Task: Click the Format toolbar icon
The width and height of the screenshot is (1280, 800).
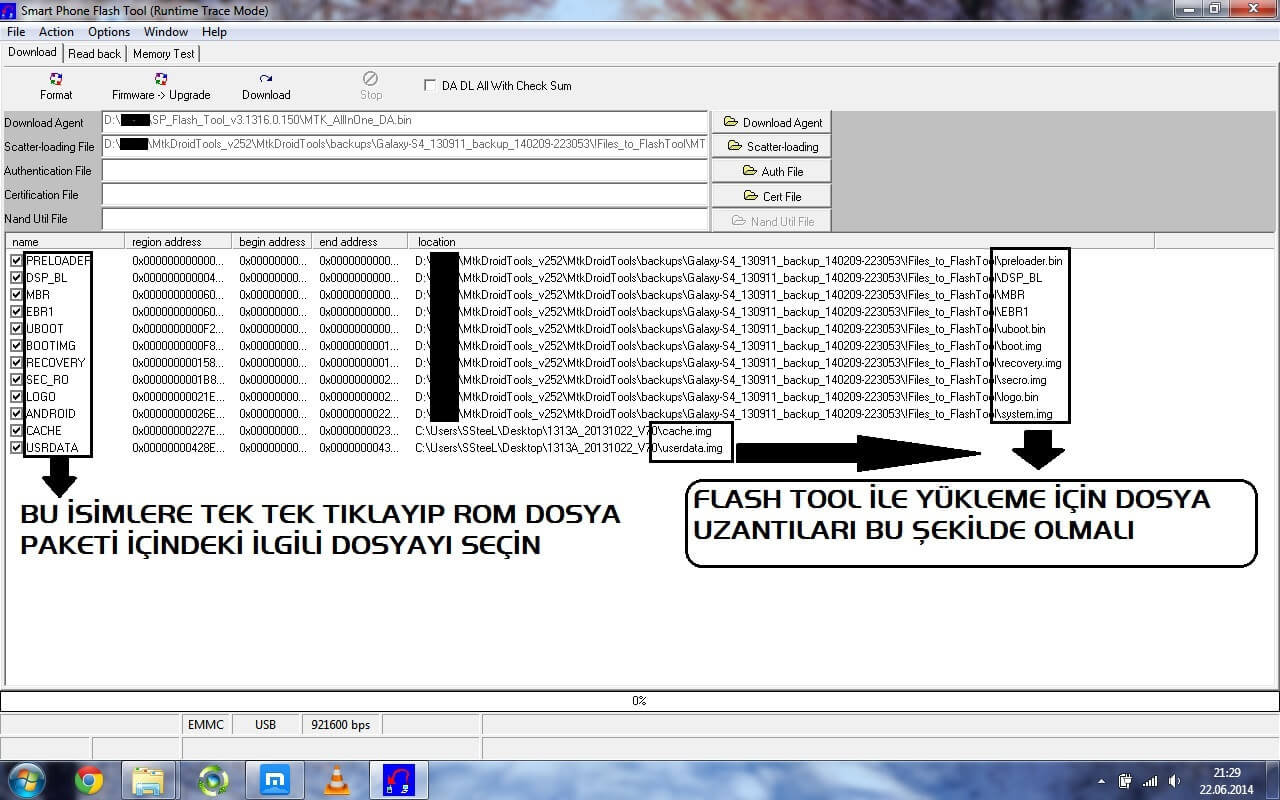Action: pyautogui.click(x=56, y=86)
